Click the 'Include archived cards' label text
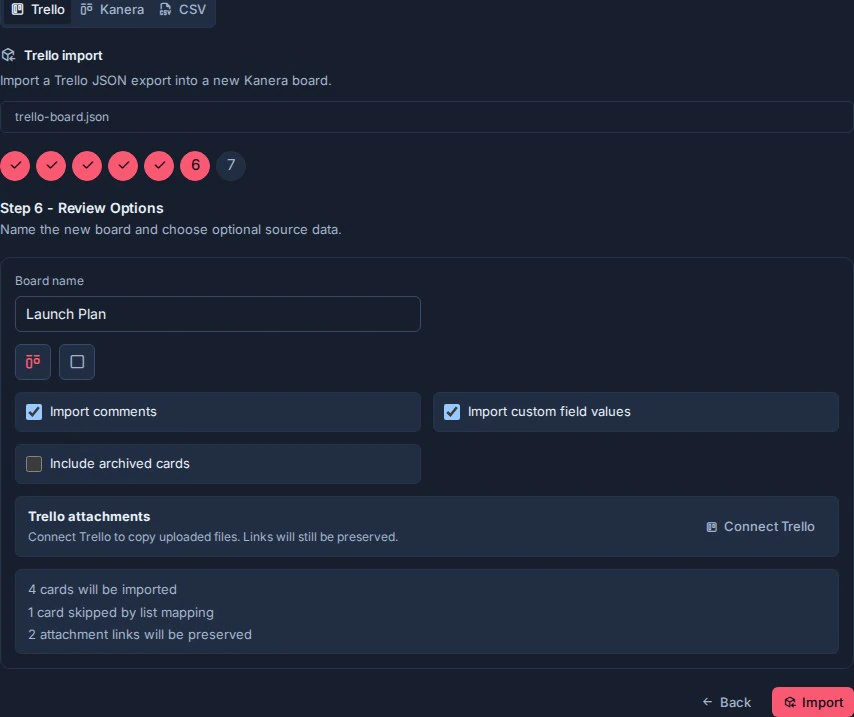 [x=120, y=464]
